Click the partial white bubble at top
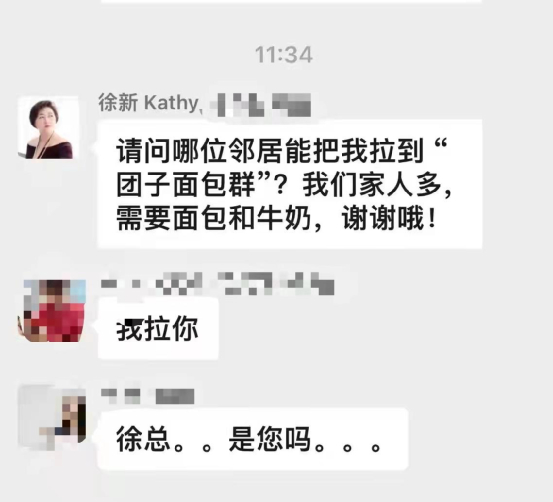 point(291,1)
